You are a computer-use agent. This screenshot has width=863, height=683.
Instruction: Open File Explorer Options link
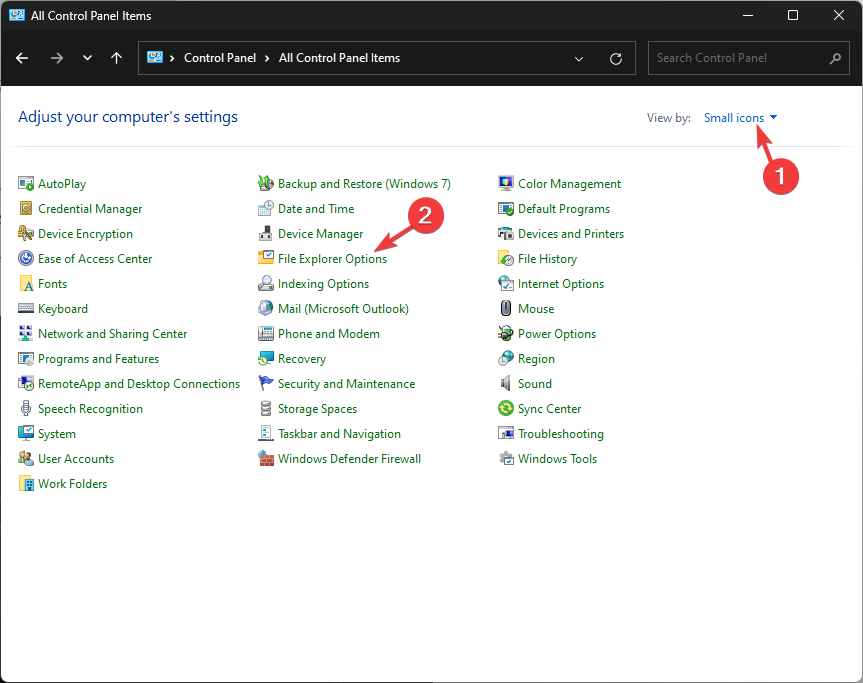click(x=332, y=259)
